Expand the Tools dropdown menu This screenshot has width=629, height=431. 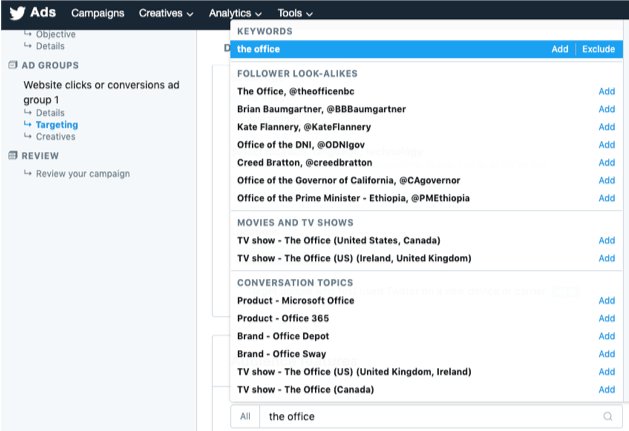pyautogui.click(x=295, y=13)
